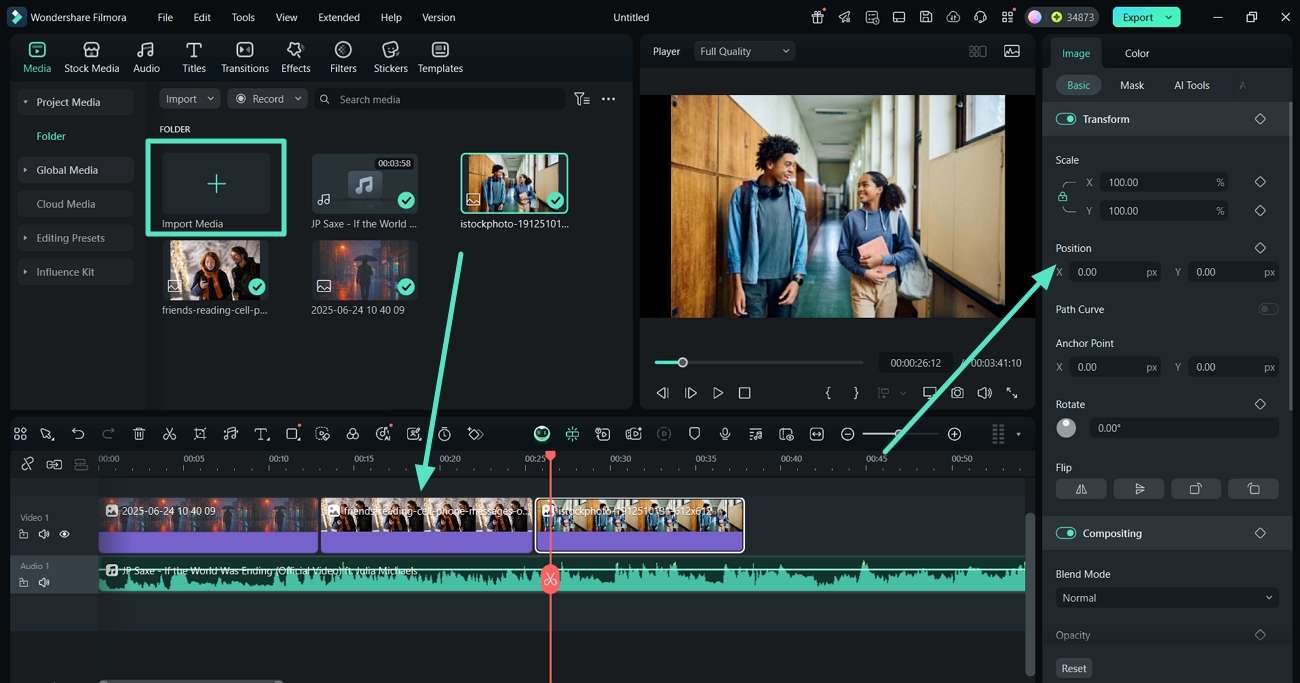Expand Influence Kit tree item
Image resolution: width=1300 pixels, height=683 pixels.
[25, 272]
